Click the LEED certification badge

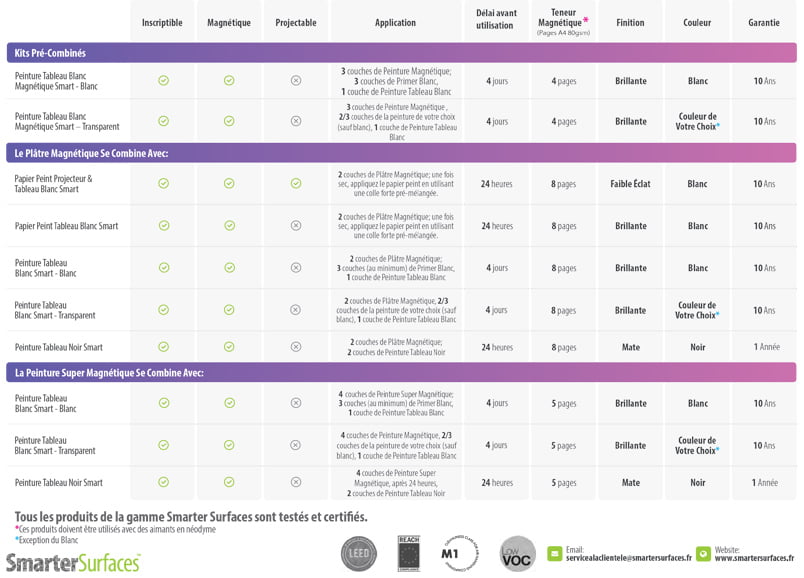(x=359, y=552)
